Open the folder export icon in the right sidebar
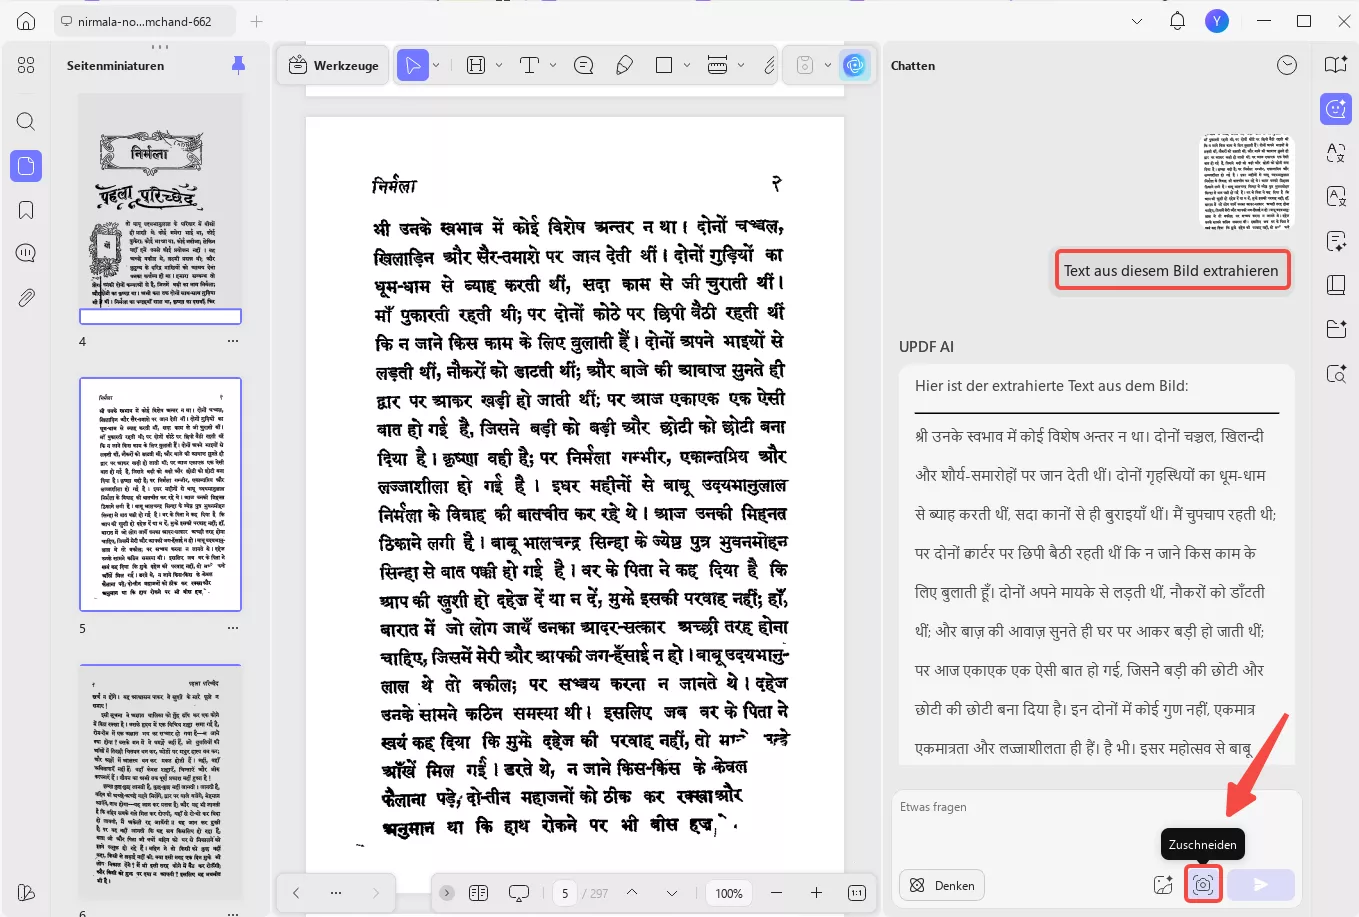This screenshot has height=917, width=1359. click(1336, 329)
